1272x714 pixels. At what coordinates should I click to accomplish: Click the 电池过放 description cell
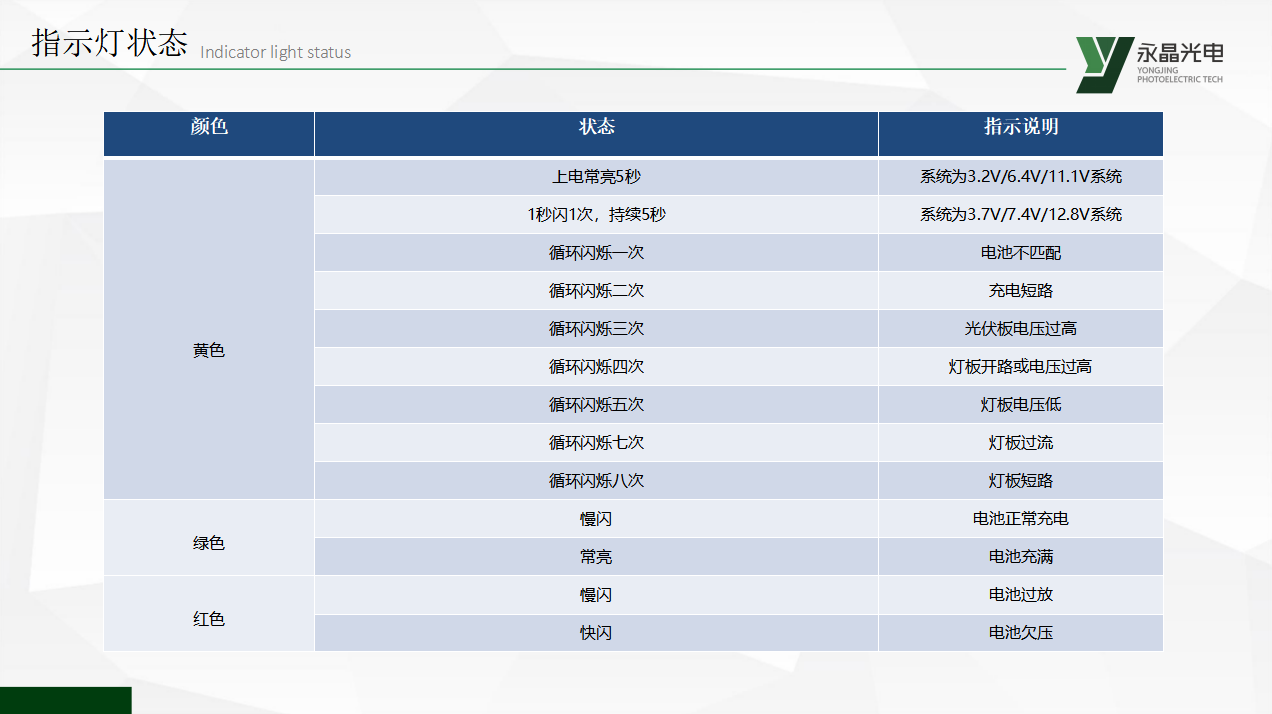1021,595
